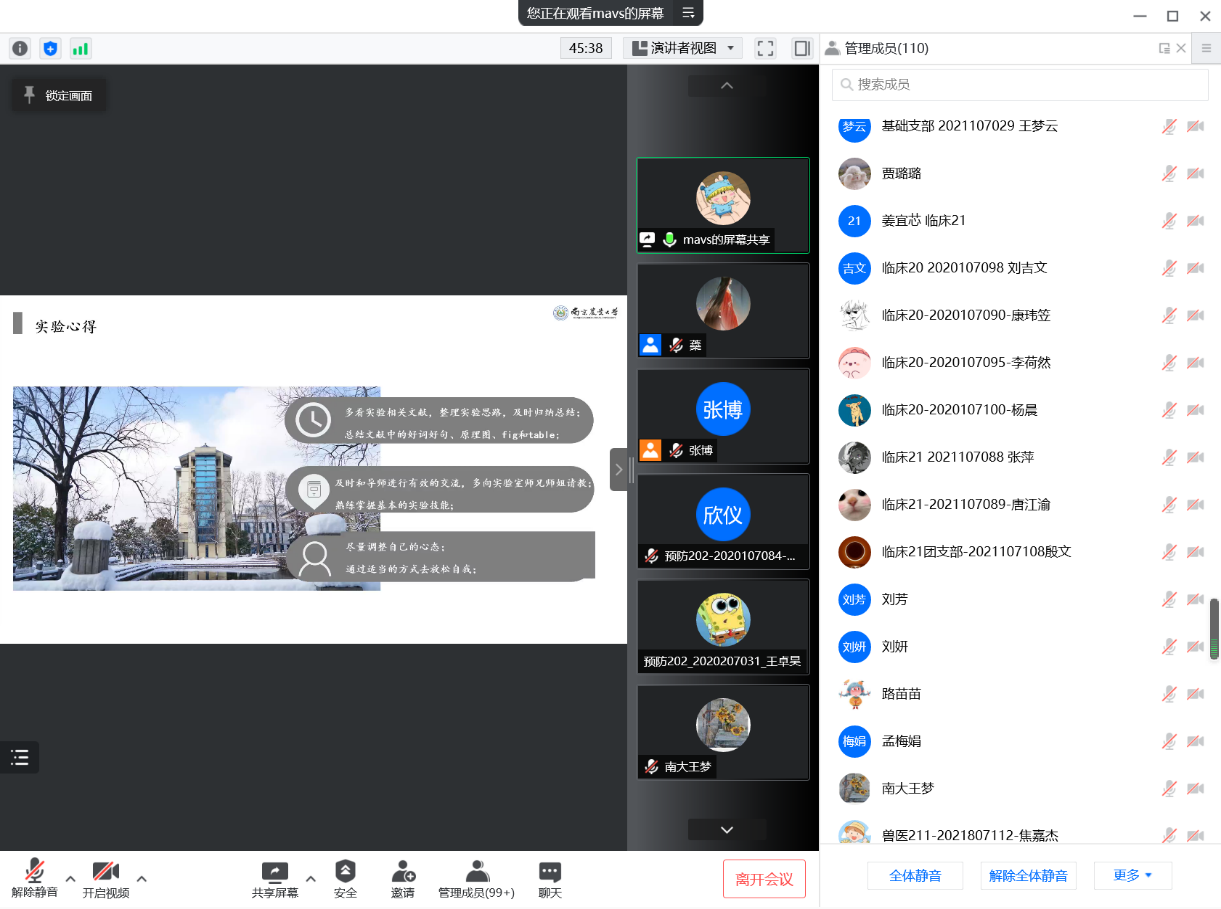Open the blue security shield icon

pyautogui.click(x=50, y=48)
